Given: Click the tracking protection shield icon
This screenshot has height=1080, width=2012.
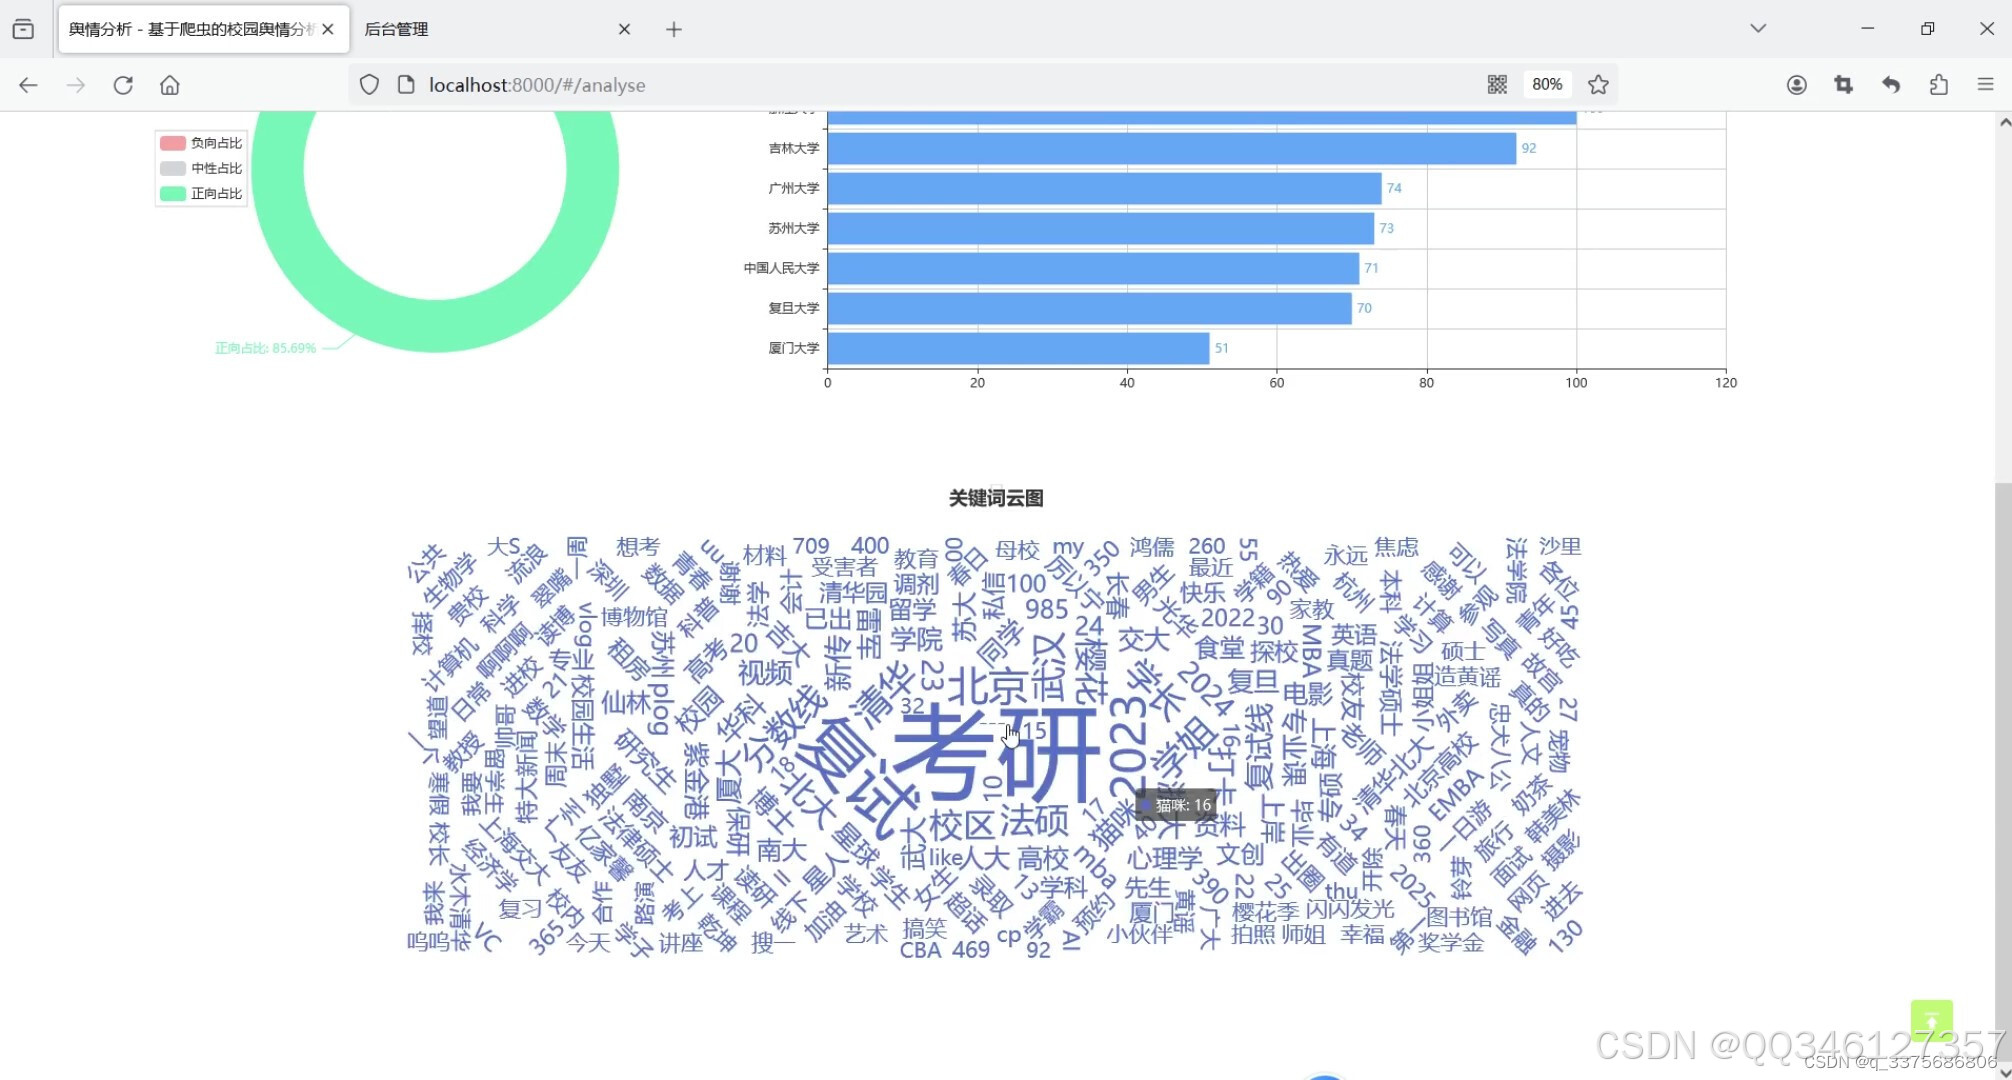Looking at the screenshot, I should pos(369,84).
